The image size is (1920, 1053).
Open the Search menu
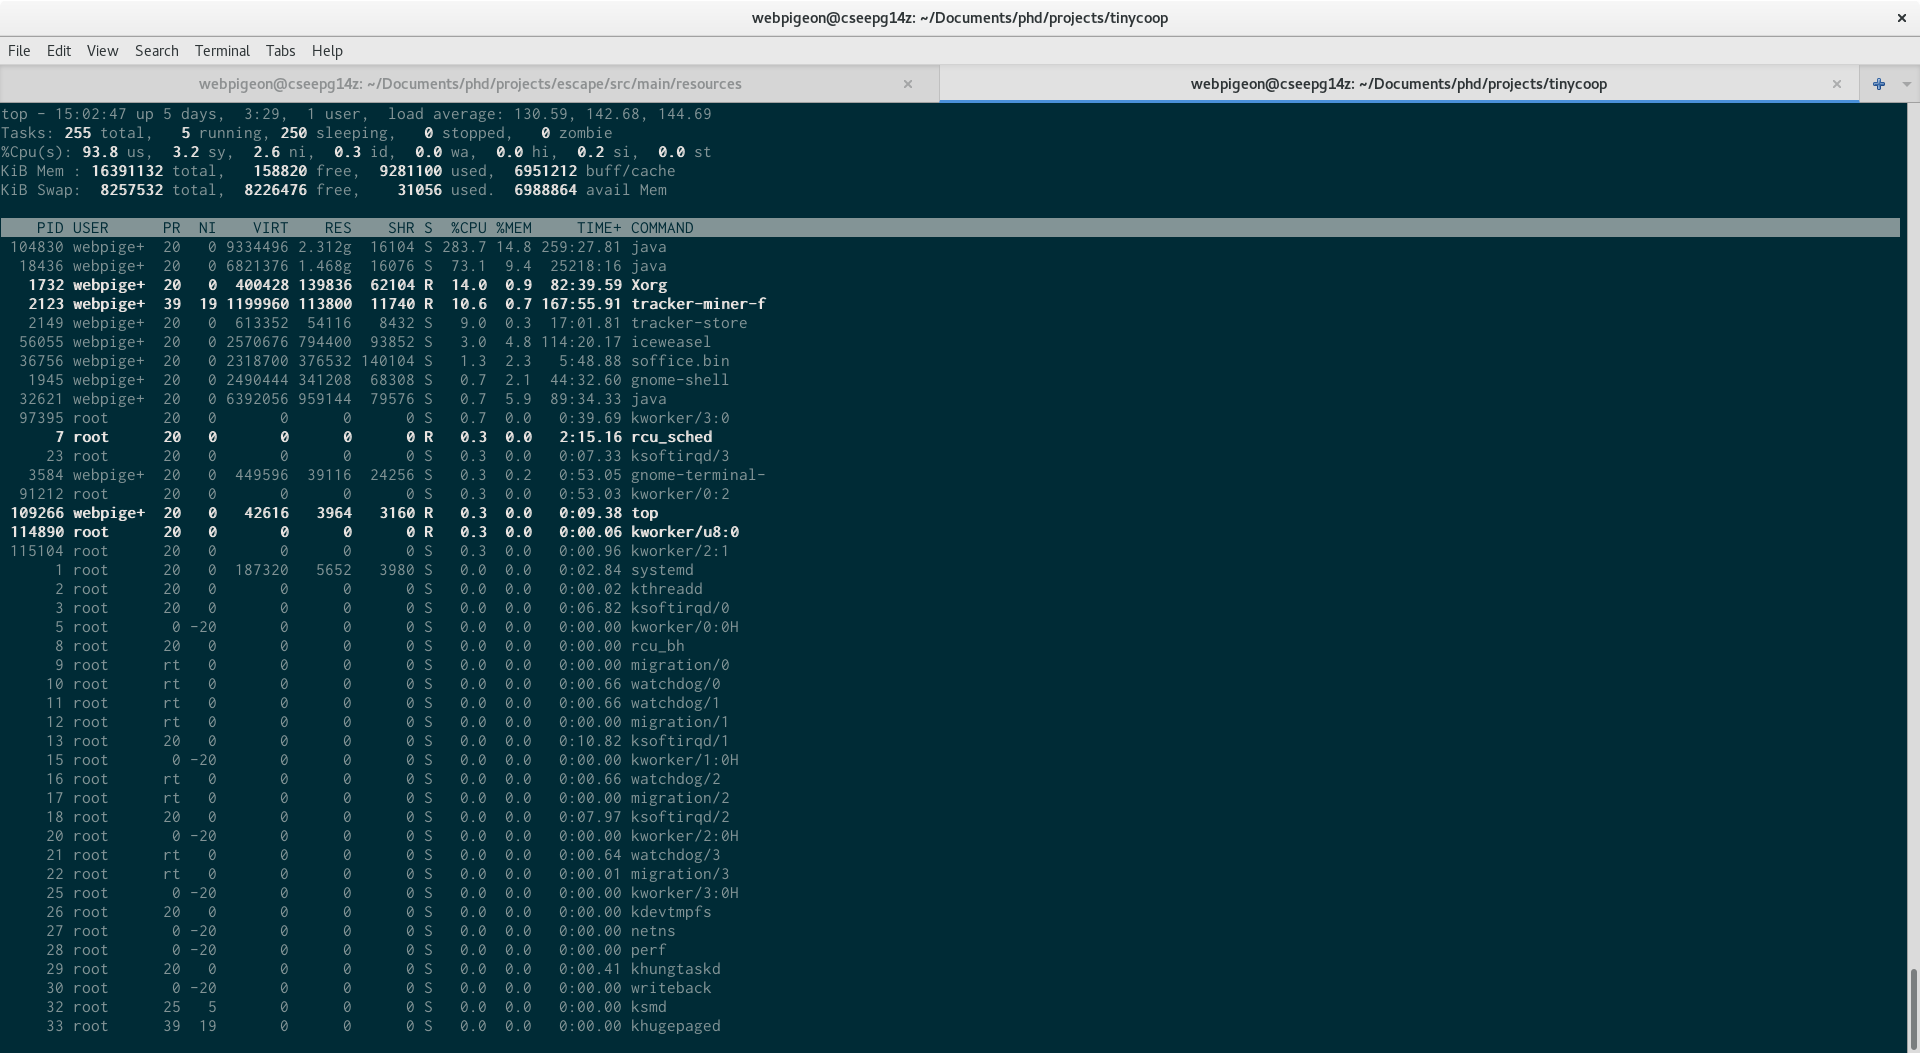[157, 51]
